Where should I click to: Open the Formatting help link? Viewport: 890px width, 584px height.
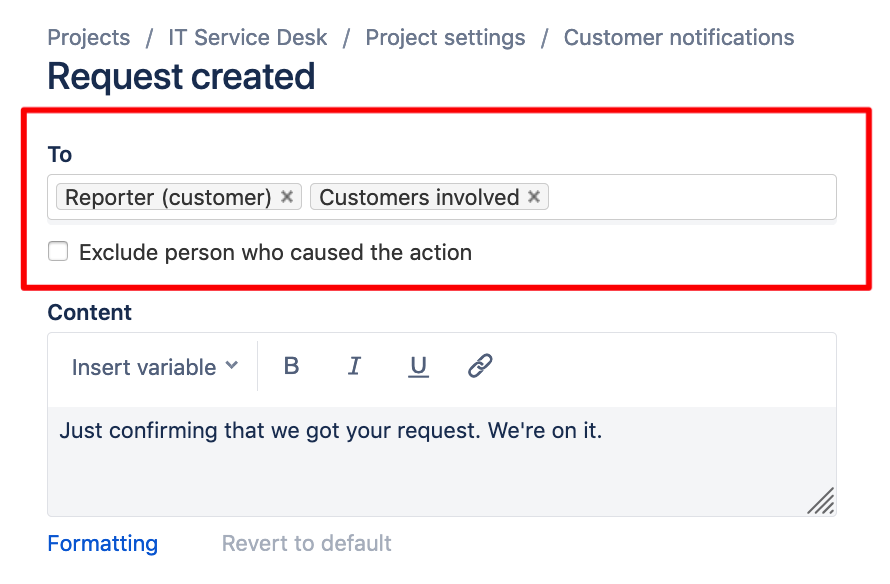click(x=103, y=544)
